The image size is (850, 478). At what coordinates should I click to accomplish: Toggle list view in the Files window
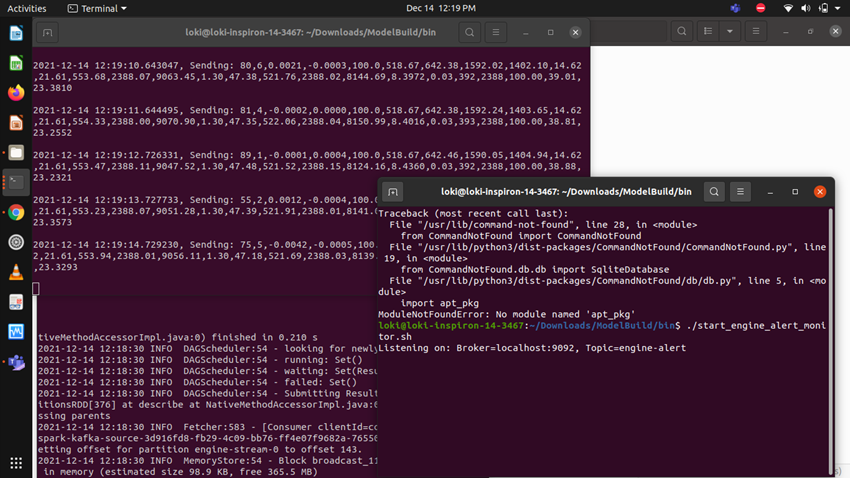coord(708,31)
